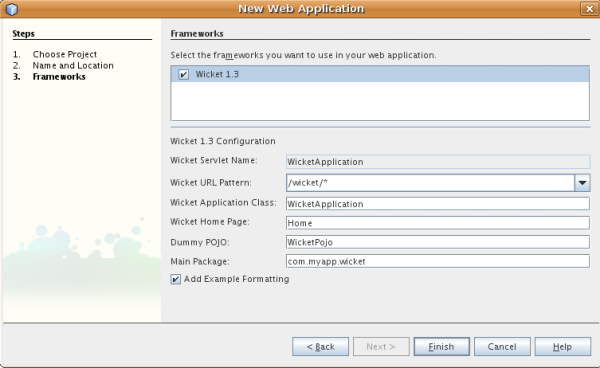
Task: Select the Wicket Servlet Name field
Action: (438, 162)
